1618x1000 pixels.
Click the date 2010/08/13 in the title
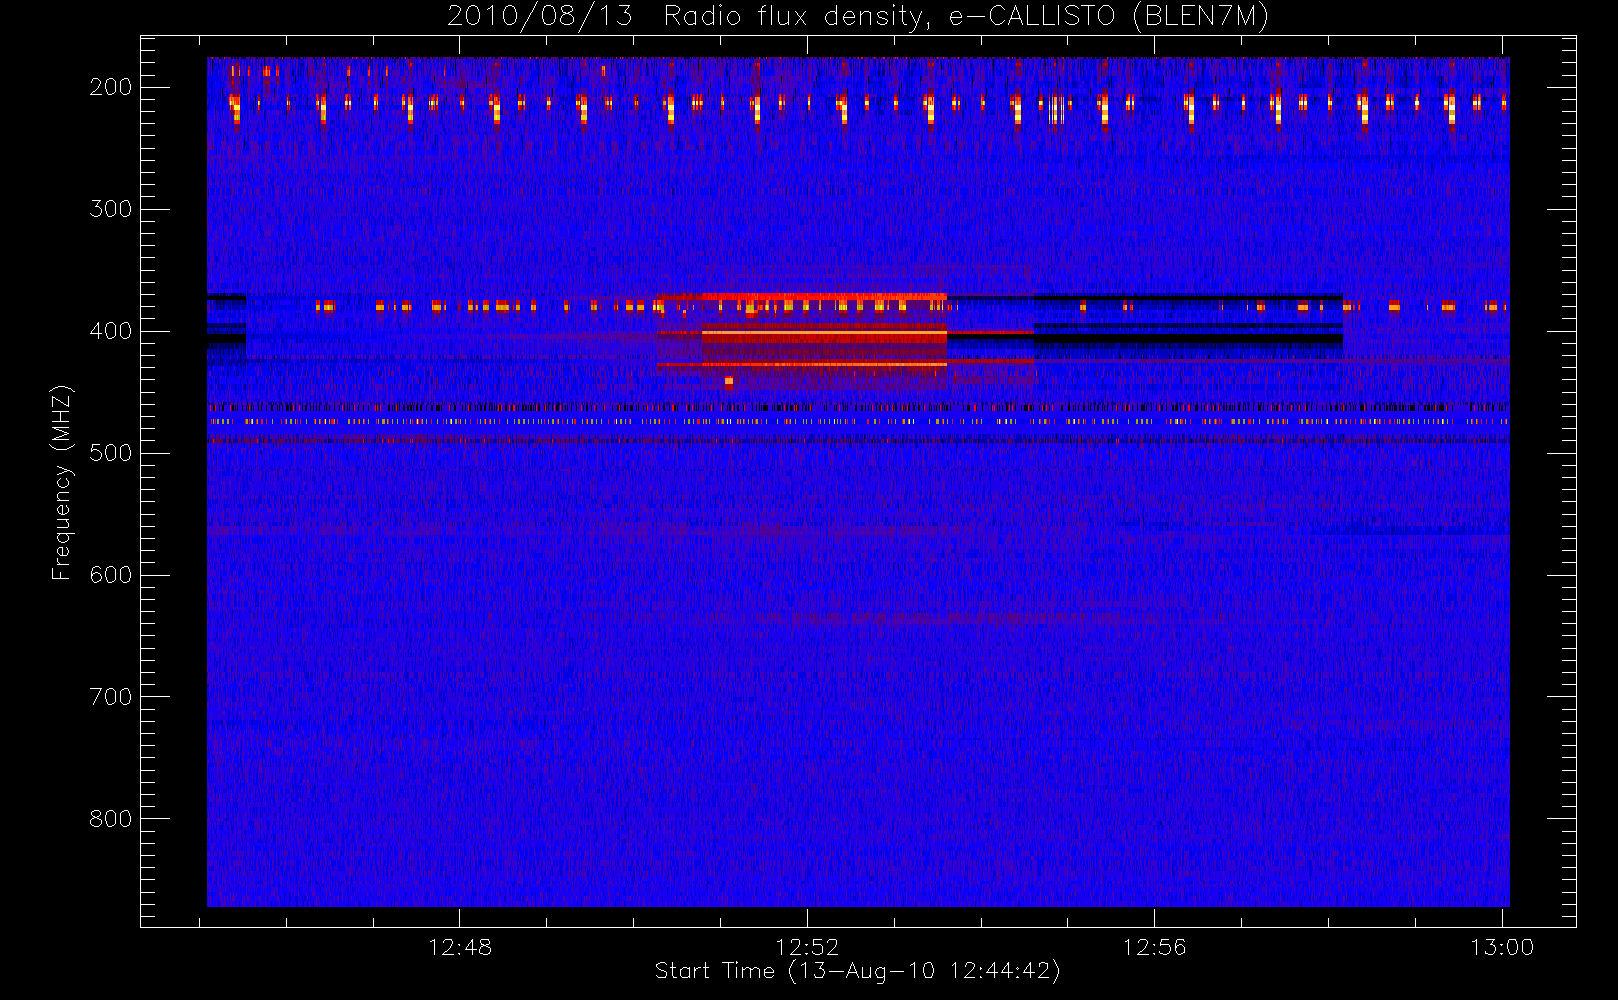pos(539,17)
